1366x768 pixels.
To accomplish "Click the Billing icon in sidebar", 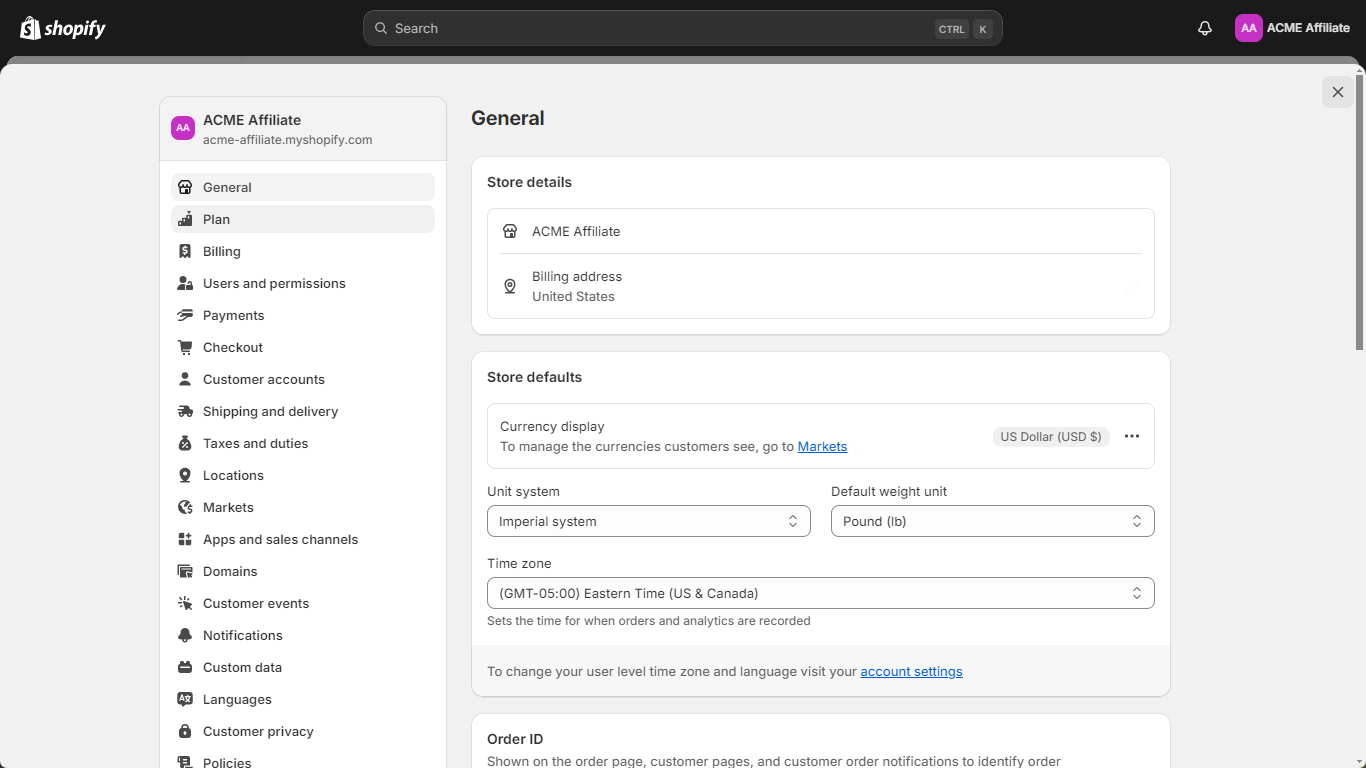I will point(185,251).
